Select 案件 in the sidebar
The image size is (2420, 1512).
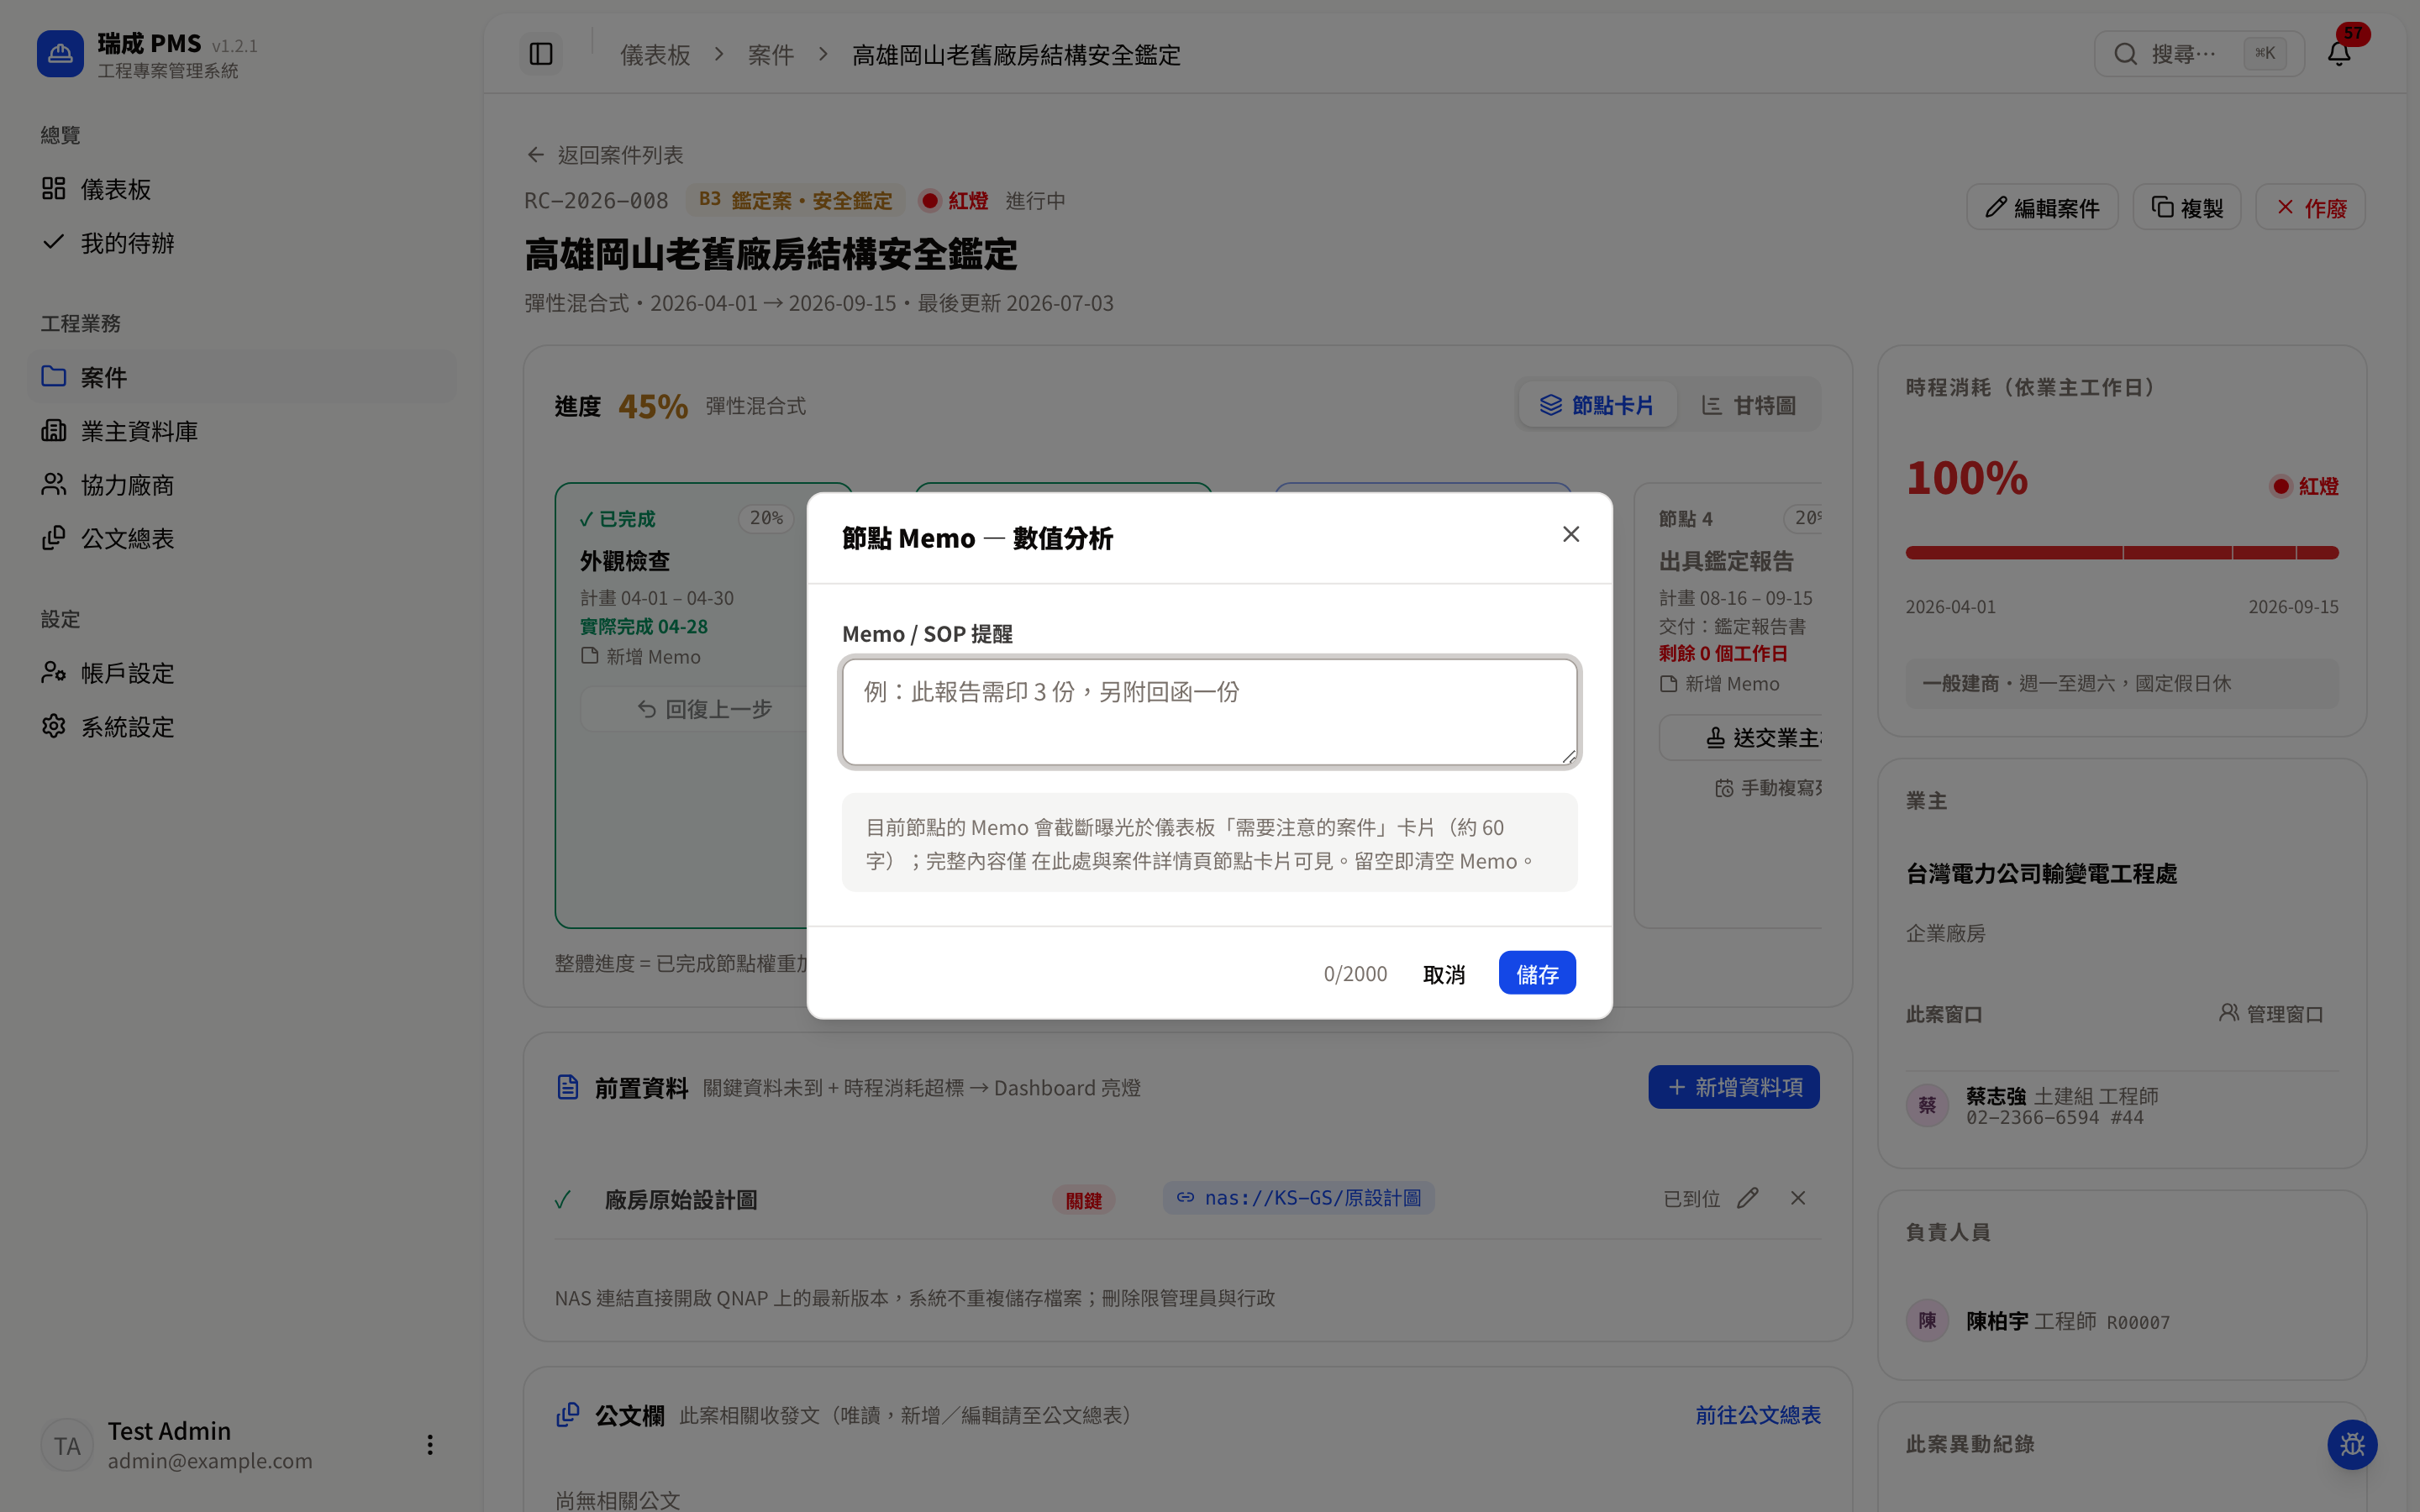coord(242,377)
